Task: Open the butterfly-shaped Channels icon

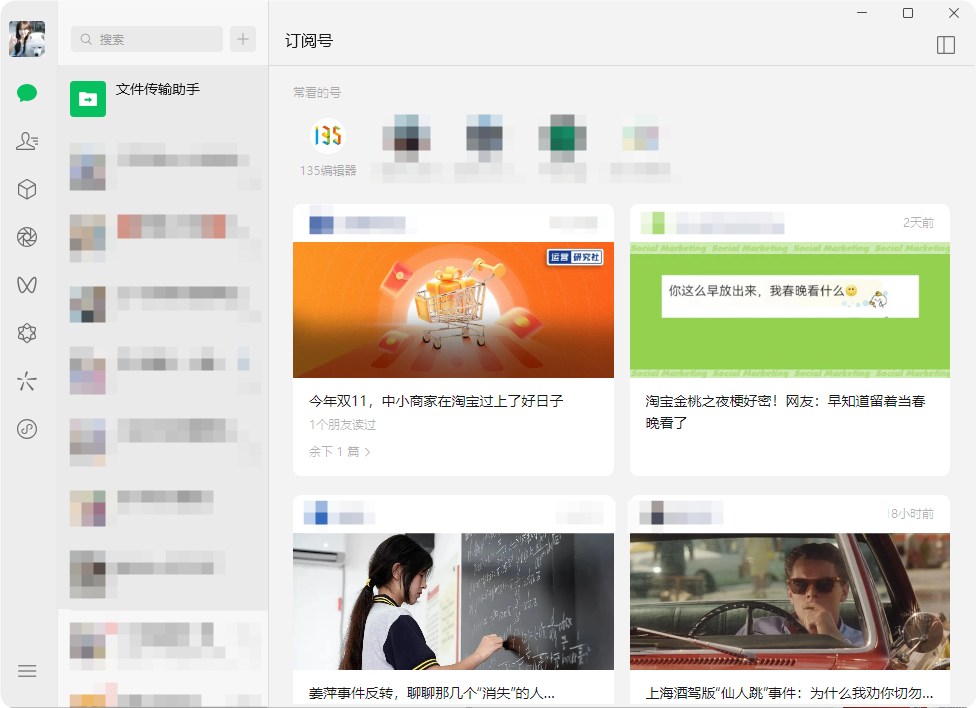Action: coord(27,285)
